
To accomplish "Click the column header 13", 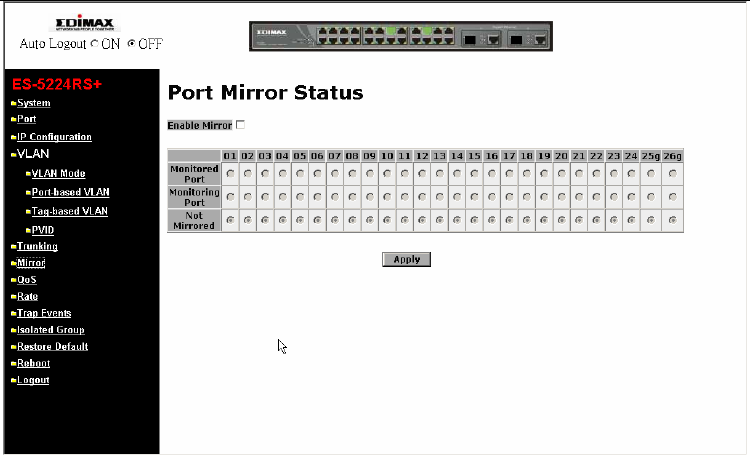I will click(x=439, y=156).
